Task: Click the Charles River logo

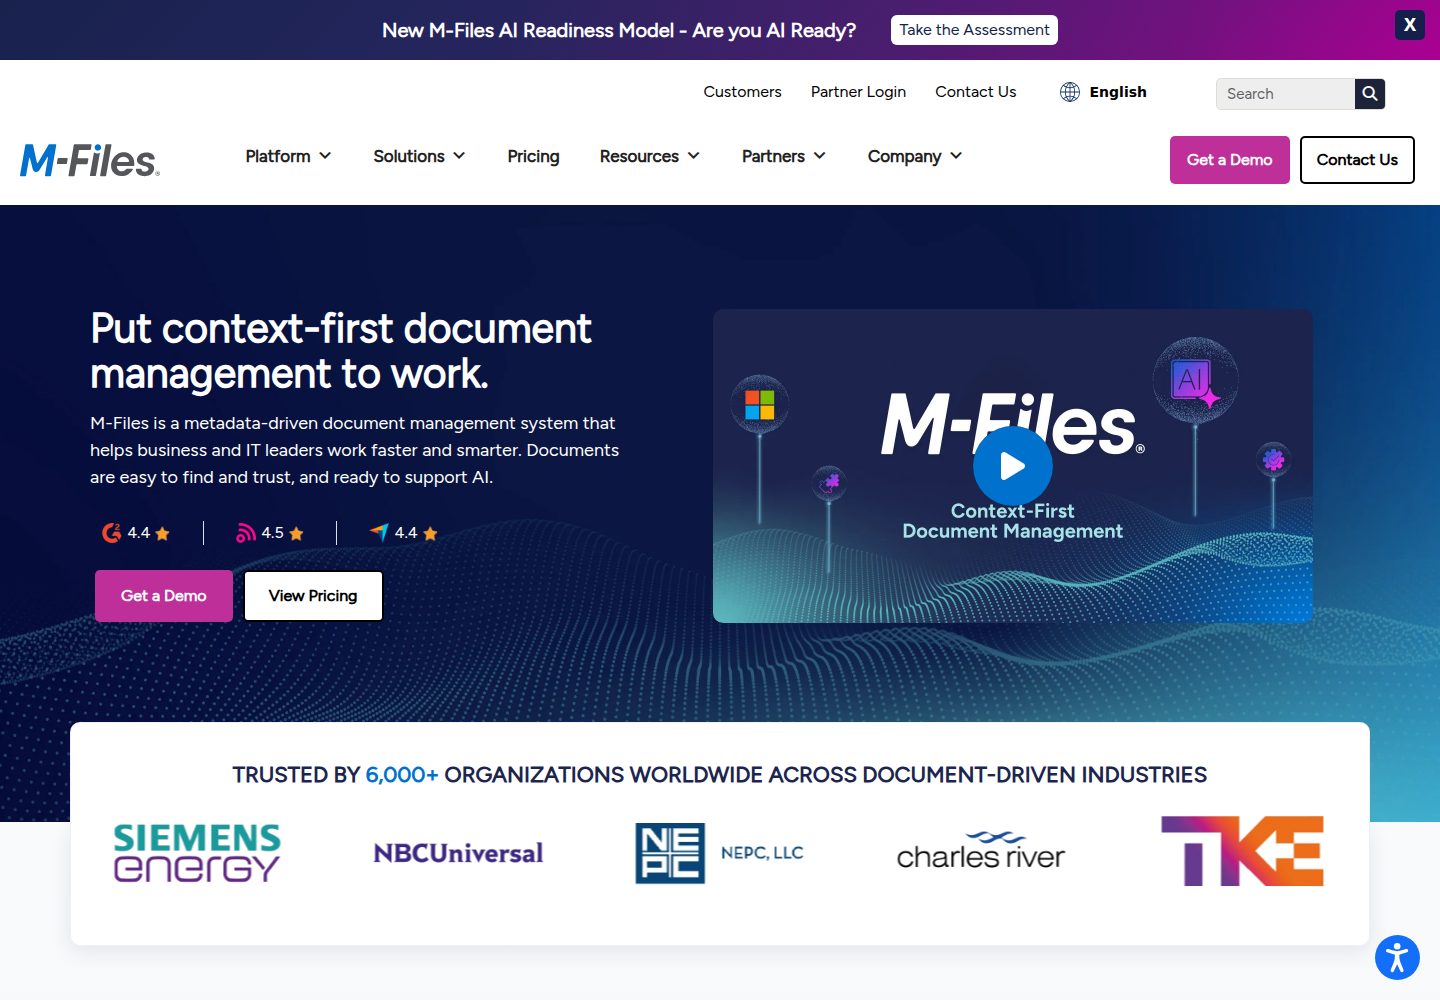Action: coord(981,851)
